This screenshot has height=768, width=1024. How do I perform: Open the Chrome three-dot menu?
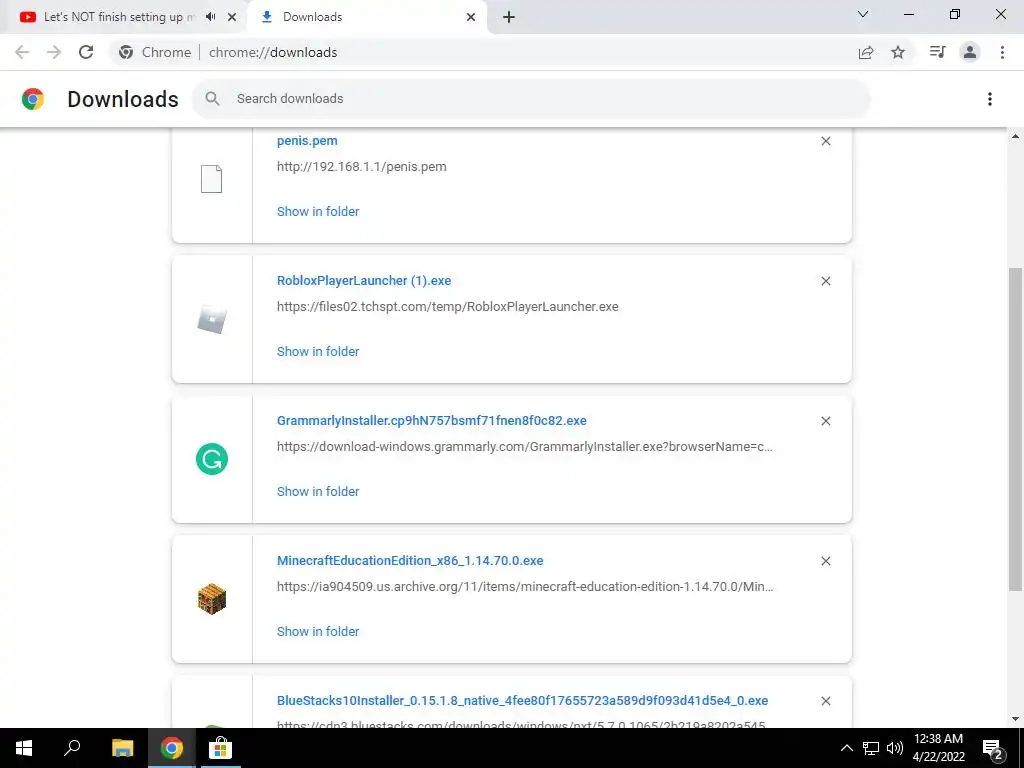click(x=1002, y=52)
